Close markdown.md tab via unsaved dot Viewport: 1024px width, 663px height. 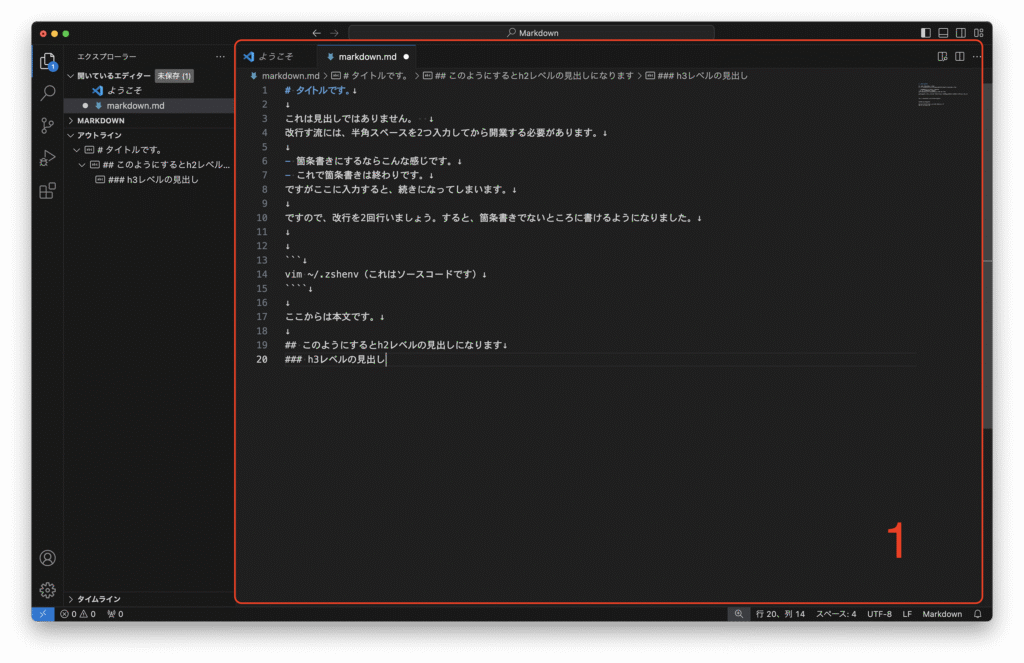(x=406, y=57)
